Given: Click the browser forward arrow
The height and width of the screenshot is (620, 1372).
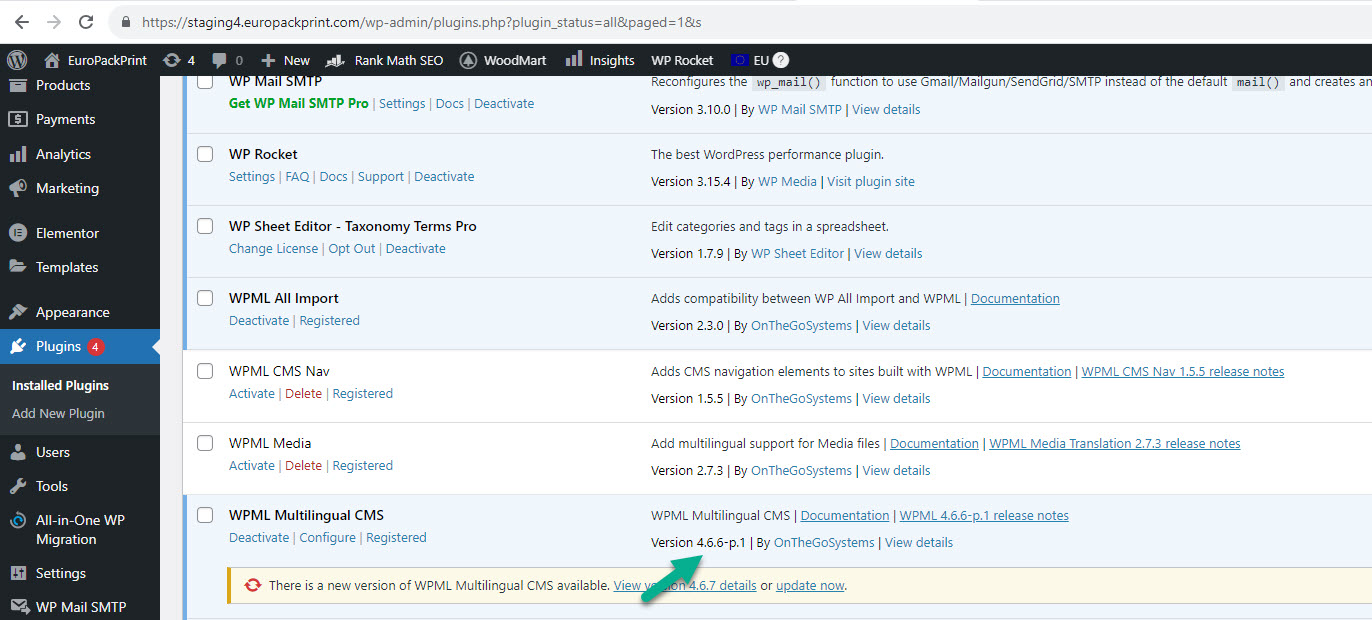Looking at the screenshot, I should (54, 21).
